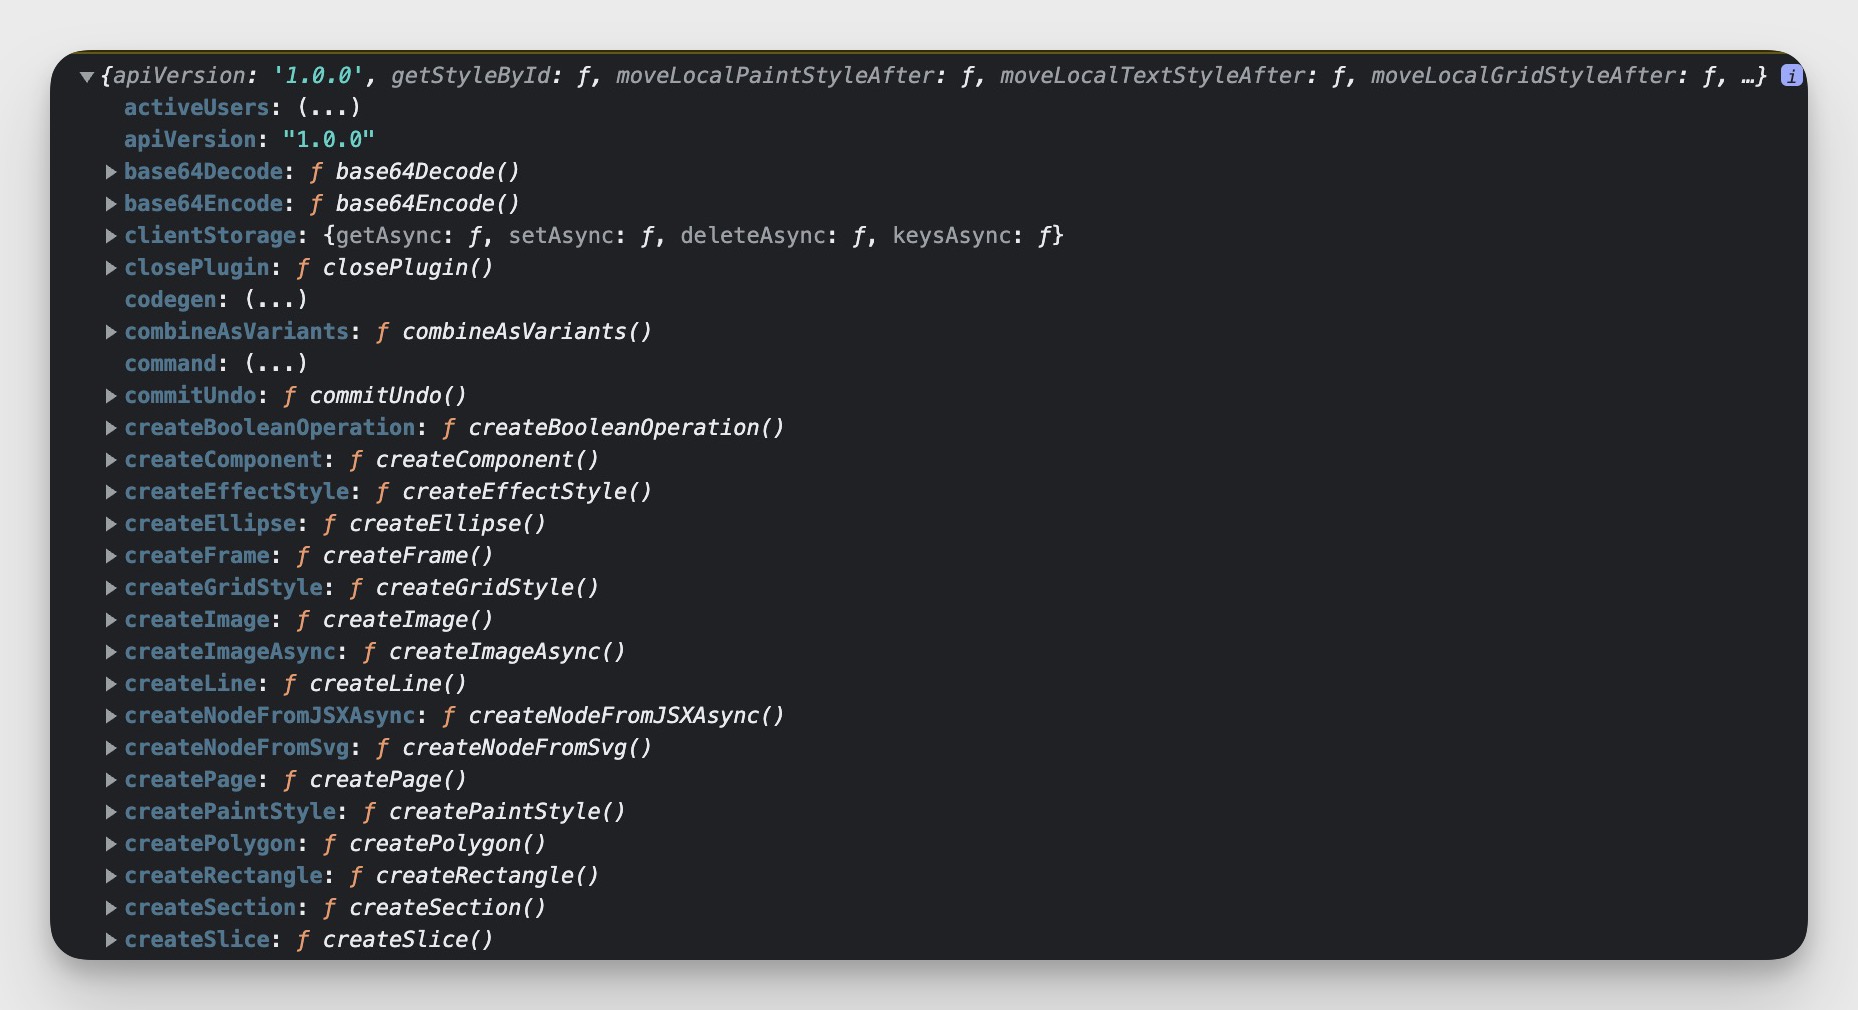Expand closePlugin function details

tap(111, 268)
